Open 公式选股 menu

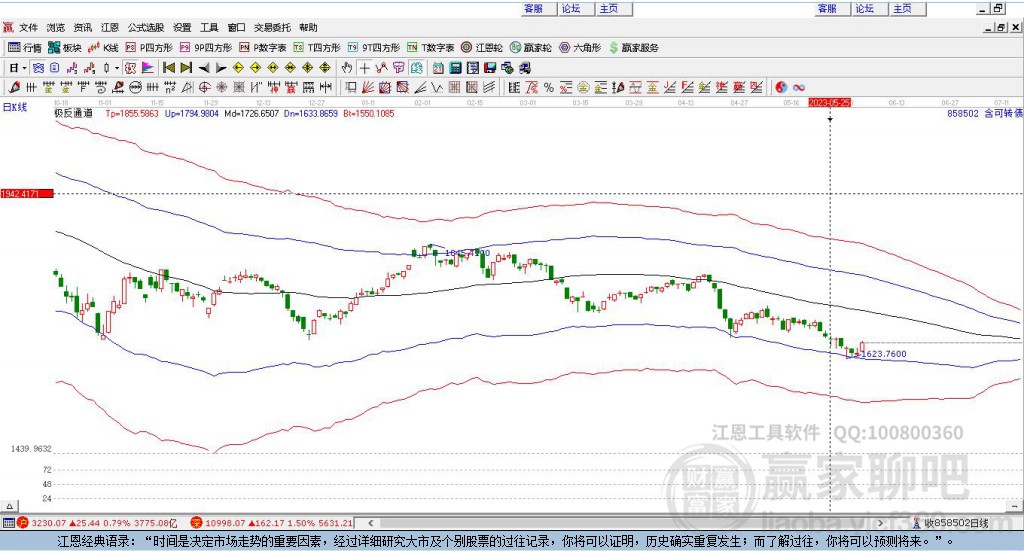(x=146, y=27)
